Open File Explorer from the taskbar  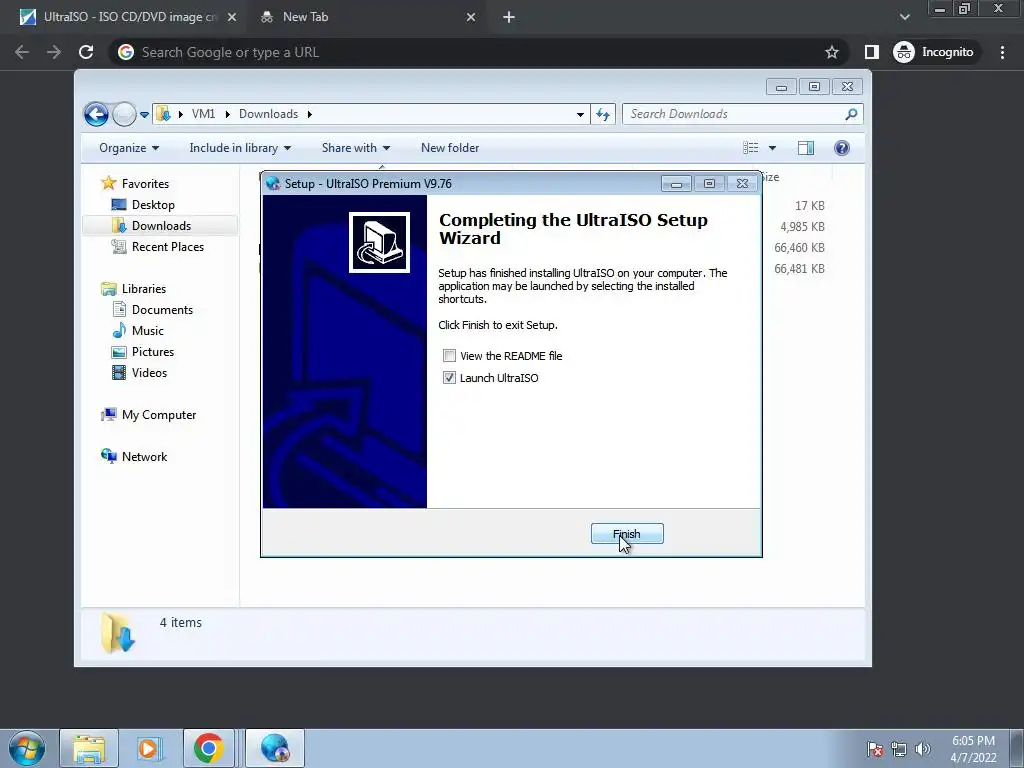89,748
